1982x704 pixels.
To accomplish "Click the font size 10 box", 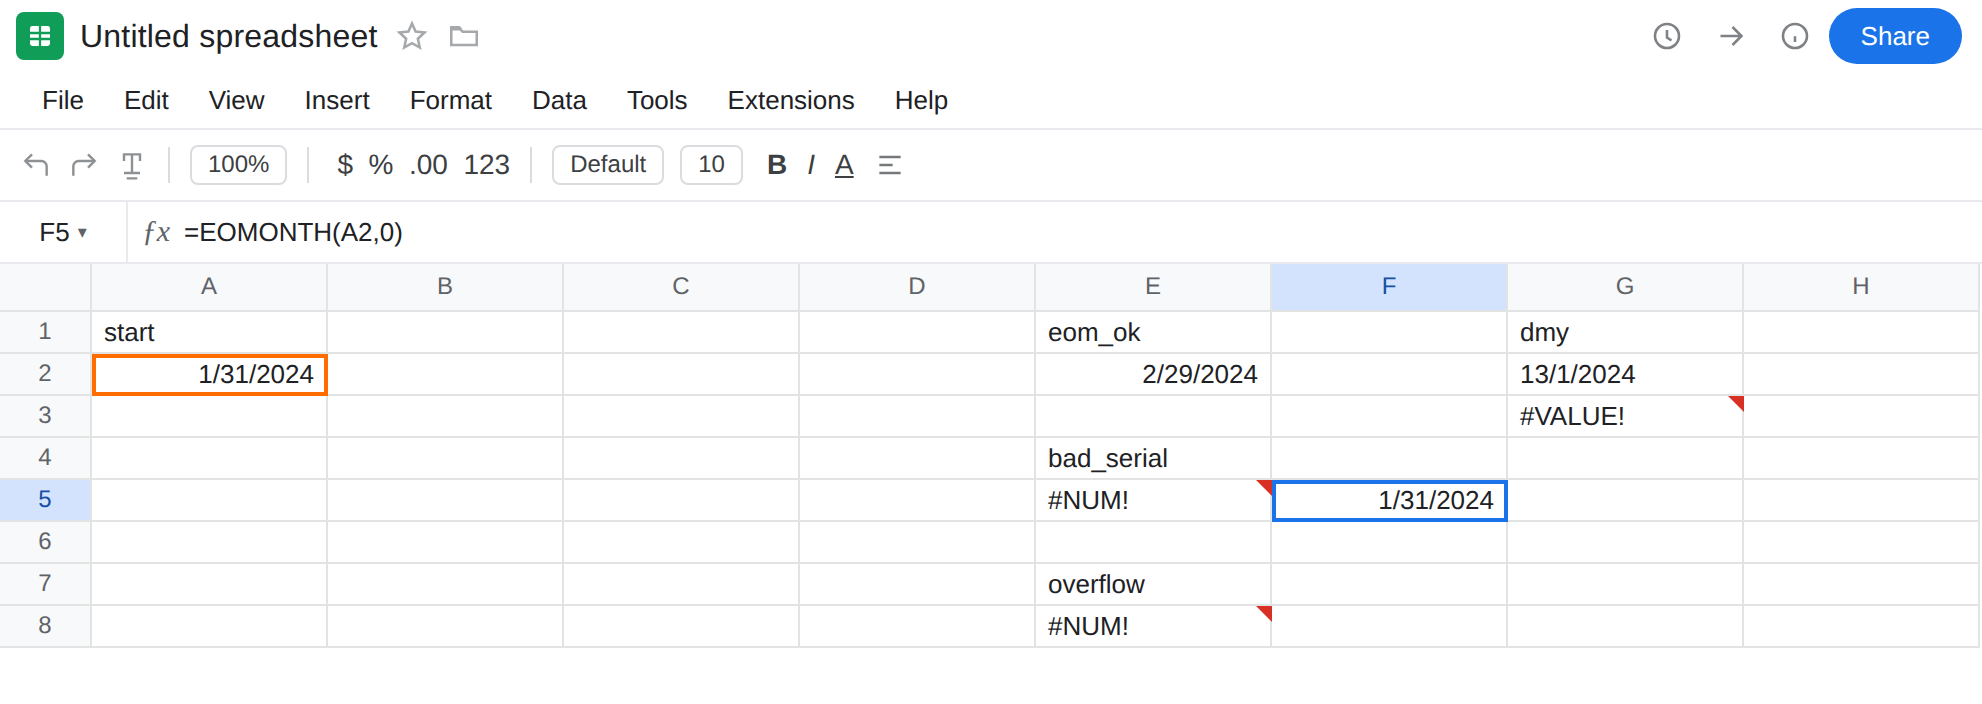I will point(711,165).
